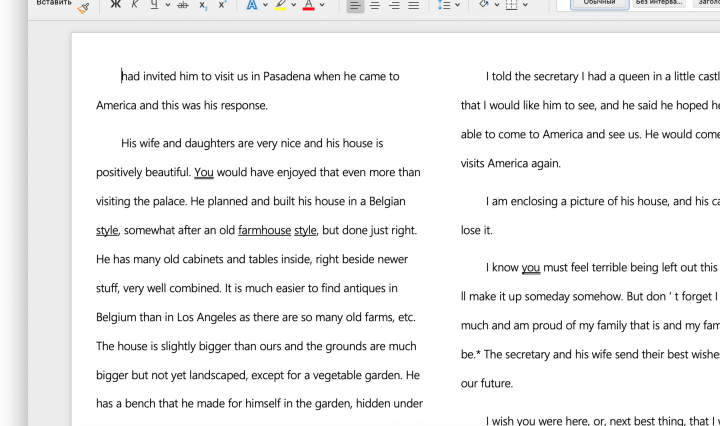Viewport: 720px width, 426px height.
Task: Select the Format Painter brush icon
Action: click(x=84, y=8)
